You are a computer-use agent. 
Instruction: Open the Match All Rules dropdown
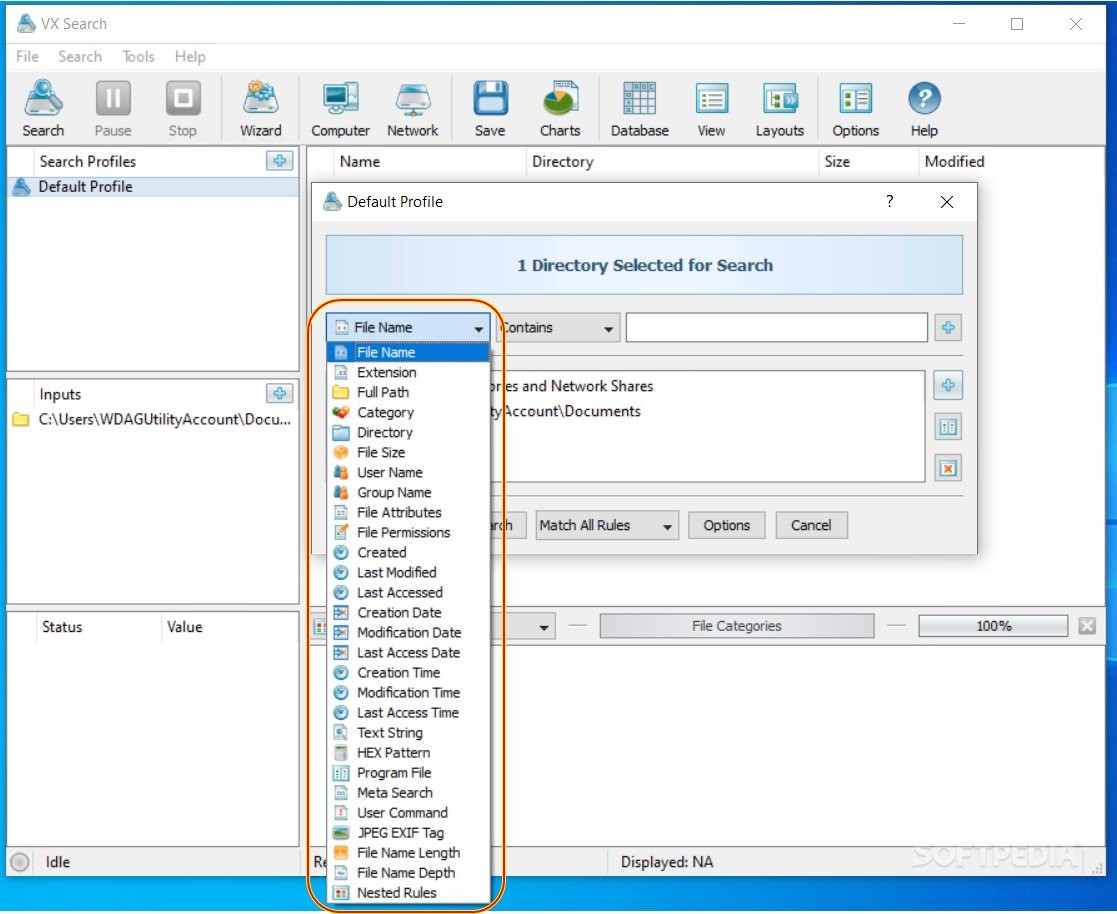pyautogui.click(x=607, y=526)
